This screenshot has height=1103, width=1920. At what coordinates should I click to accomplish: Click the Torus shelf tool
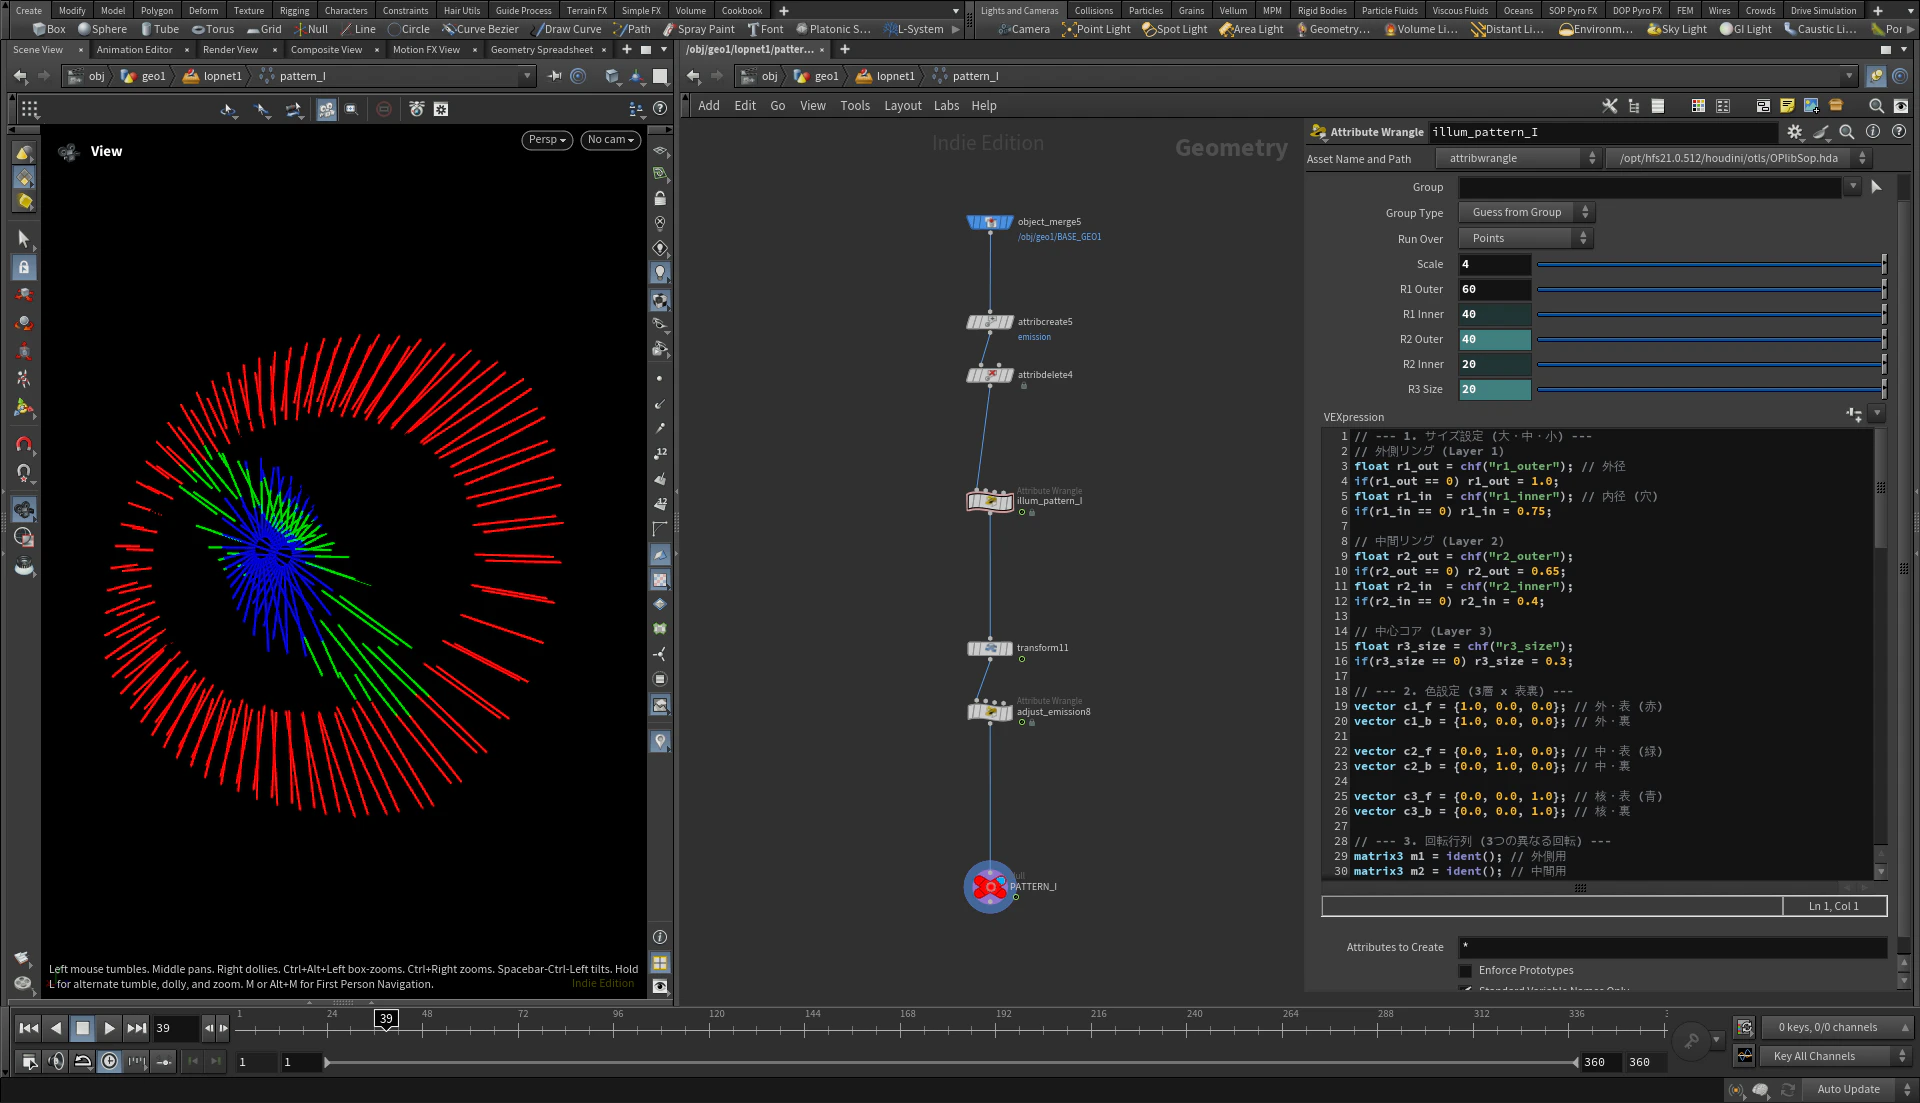pos(213,29)
